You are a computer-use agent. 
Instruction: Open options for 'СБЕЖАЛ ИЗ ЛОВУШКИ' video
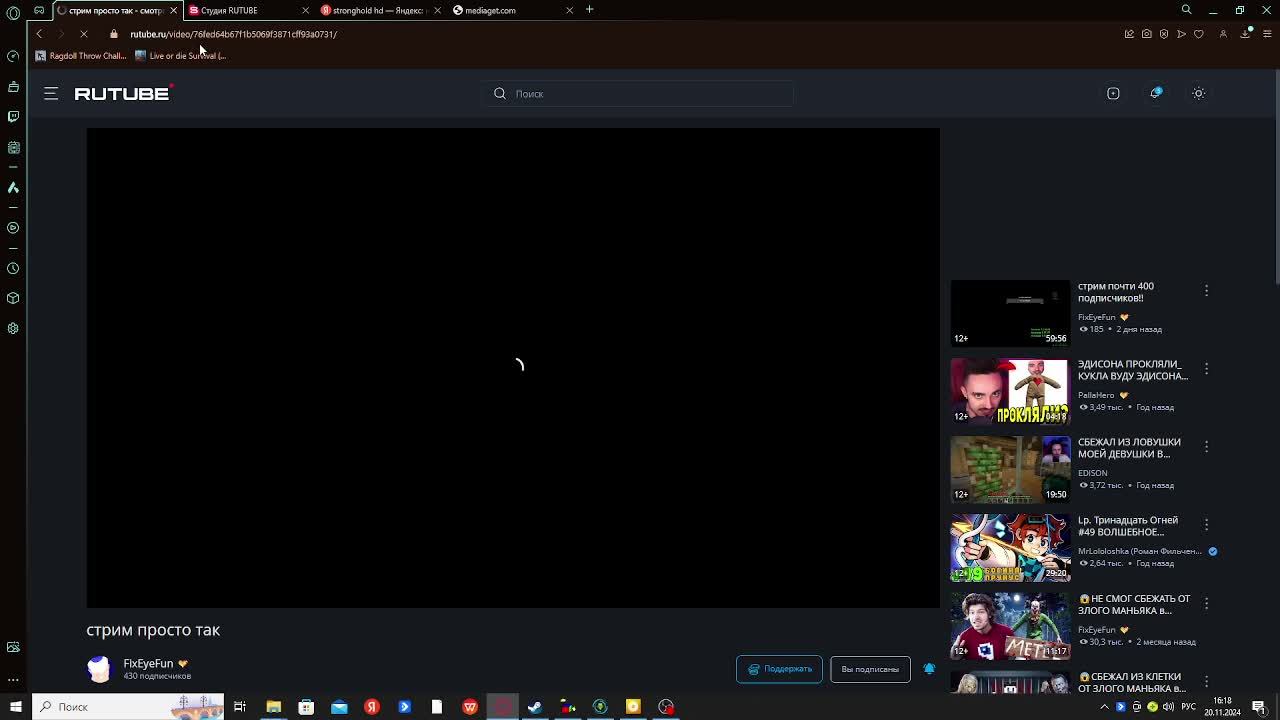pos(1206,446)
